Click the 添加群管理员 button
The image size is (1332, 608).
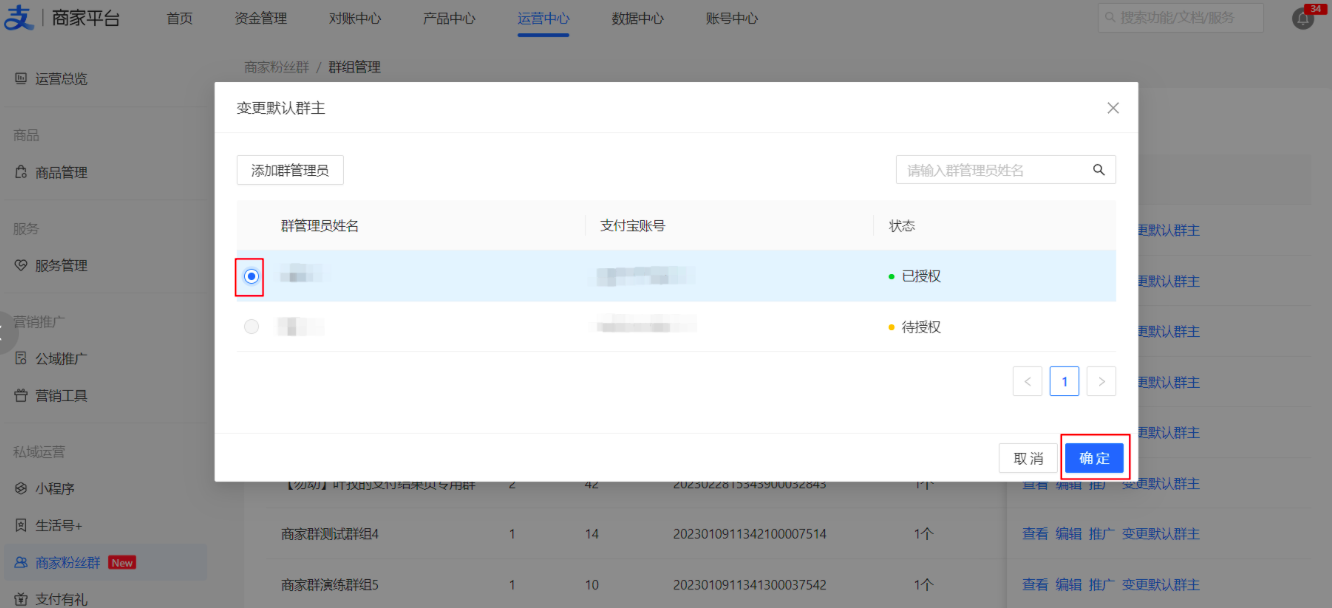point(290,171)
